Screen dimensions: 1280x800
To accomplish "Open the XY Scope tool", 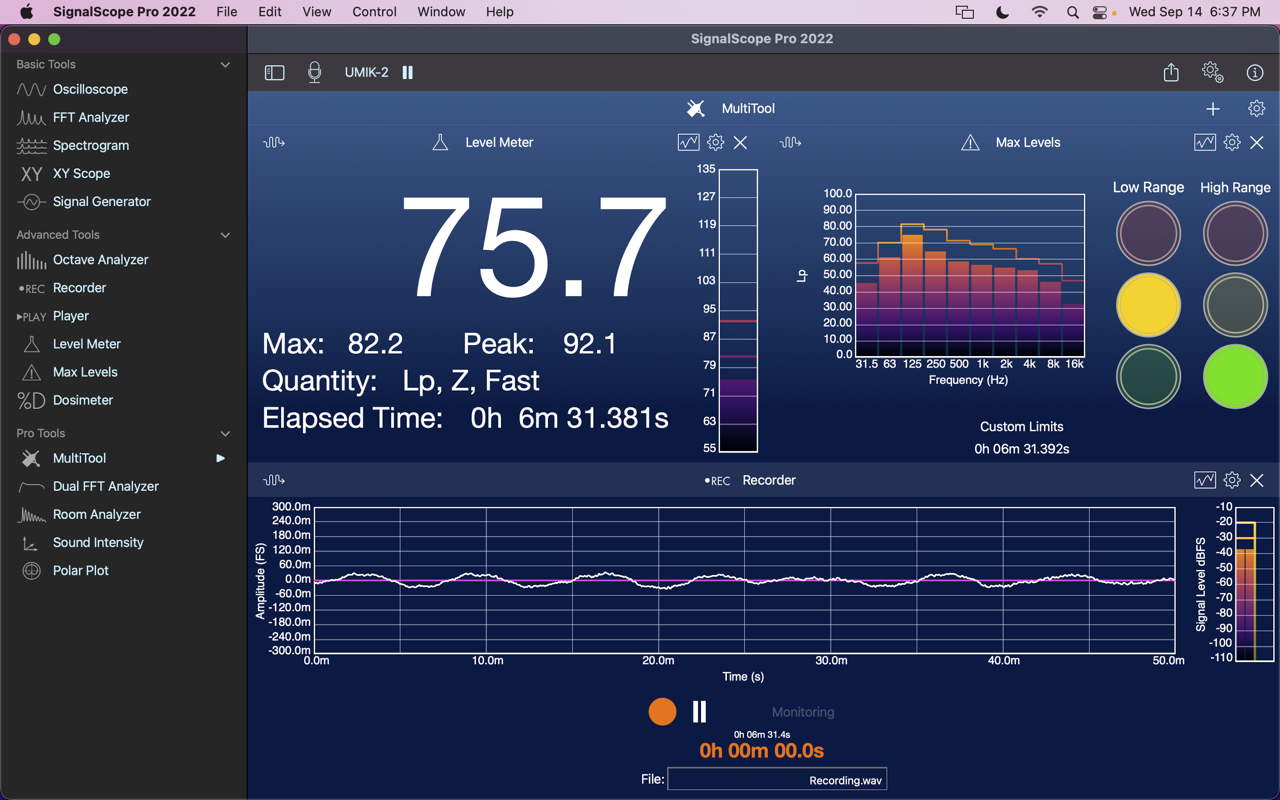I will point(81,173).
